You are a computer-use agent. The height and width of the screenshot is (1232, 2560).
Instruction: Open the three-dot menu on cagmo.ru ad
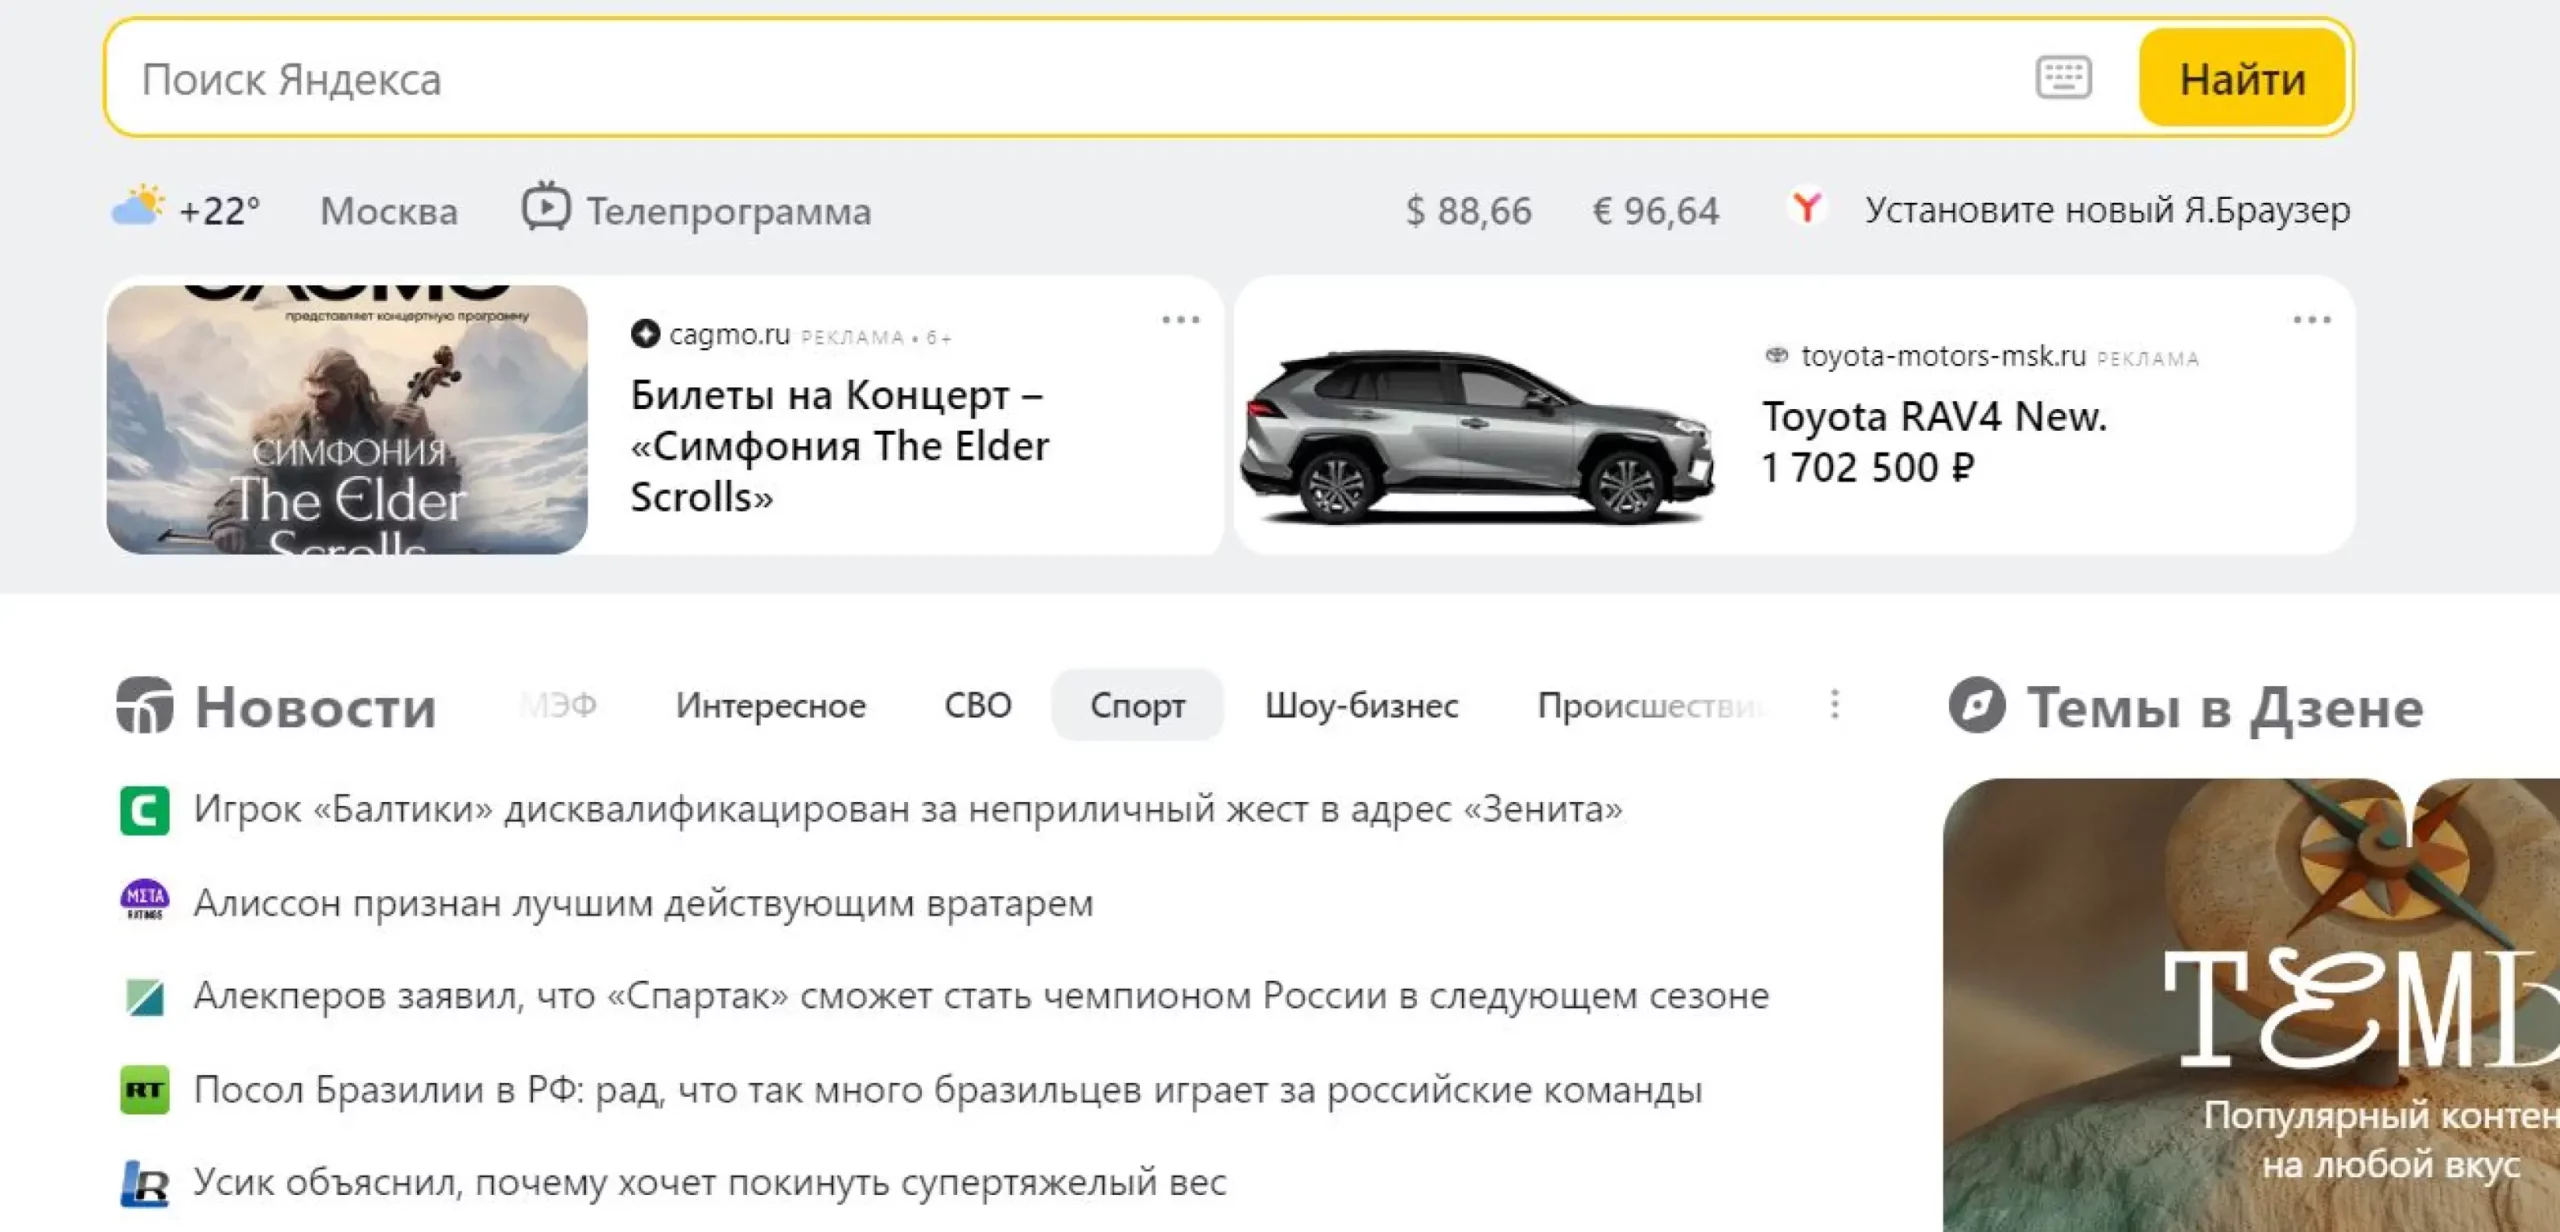pyautogui.click(x=1180, y=320)
